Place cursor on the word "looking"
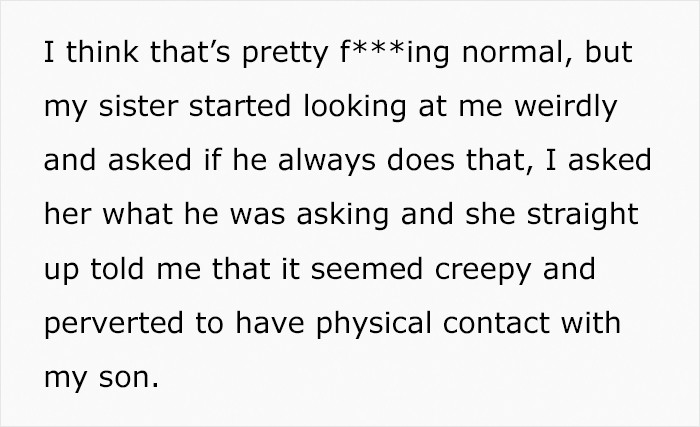700x427 pixels. coord(355,107)
